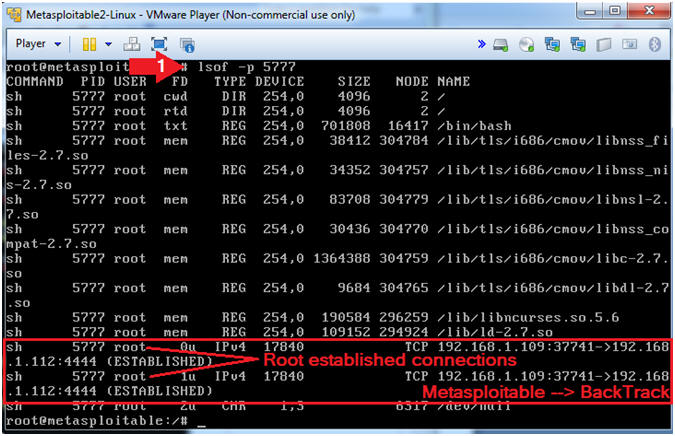Click the CD/DVD drive device icon
The image size is (675, 436).
526,45
